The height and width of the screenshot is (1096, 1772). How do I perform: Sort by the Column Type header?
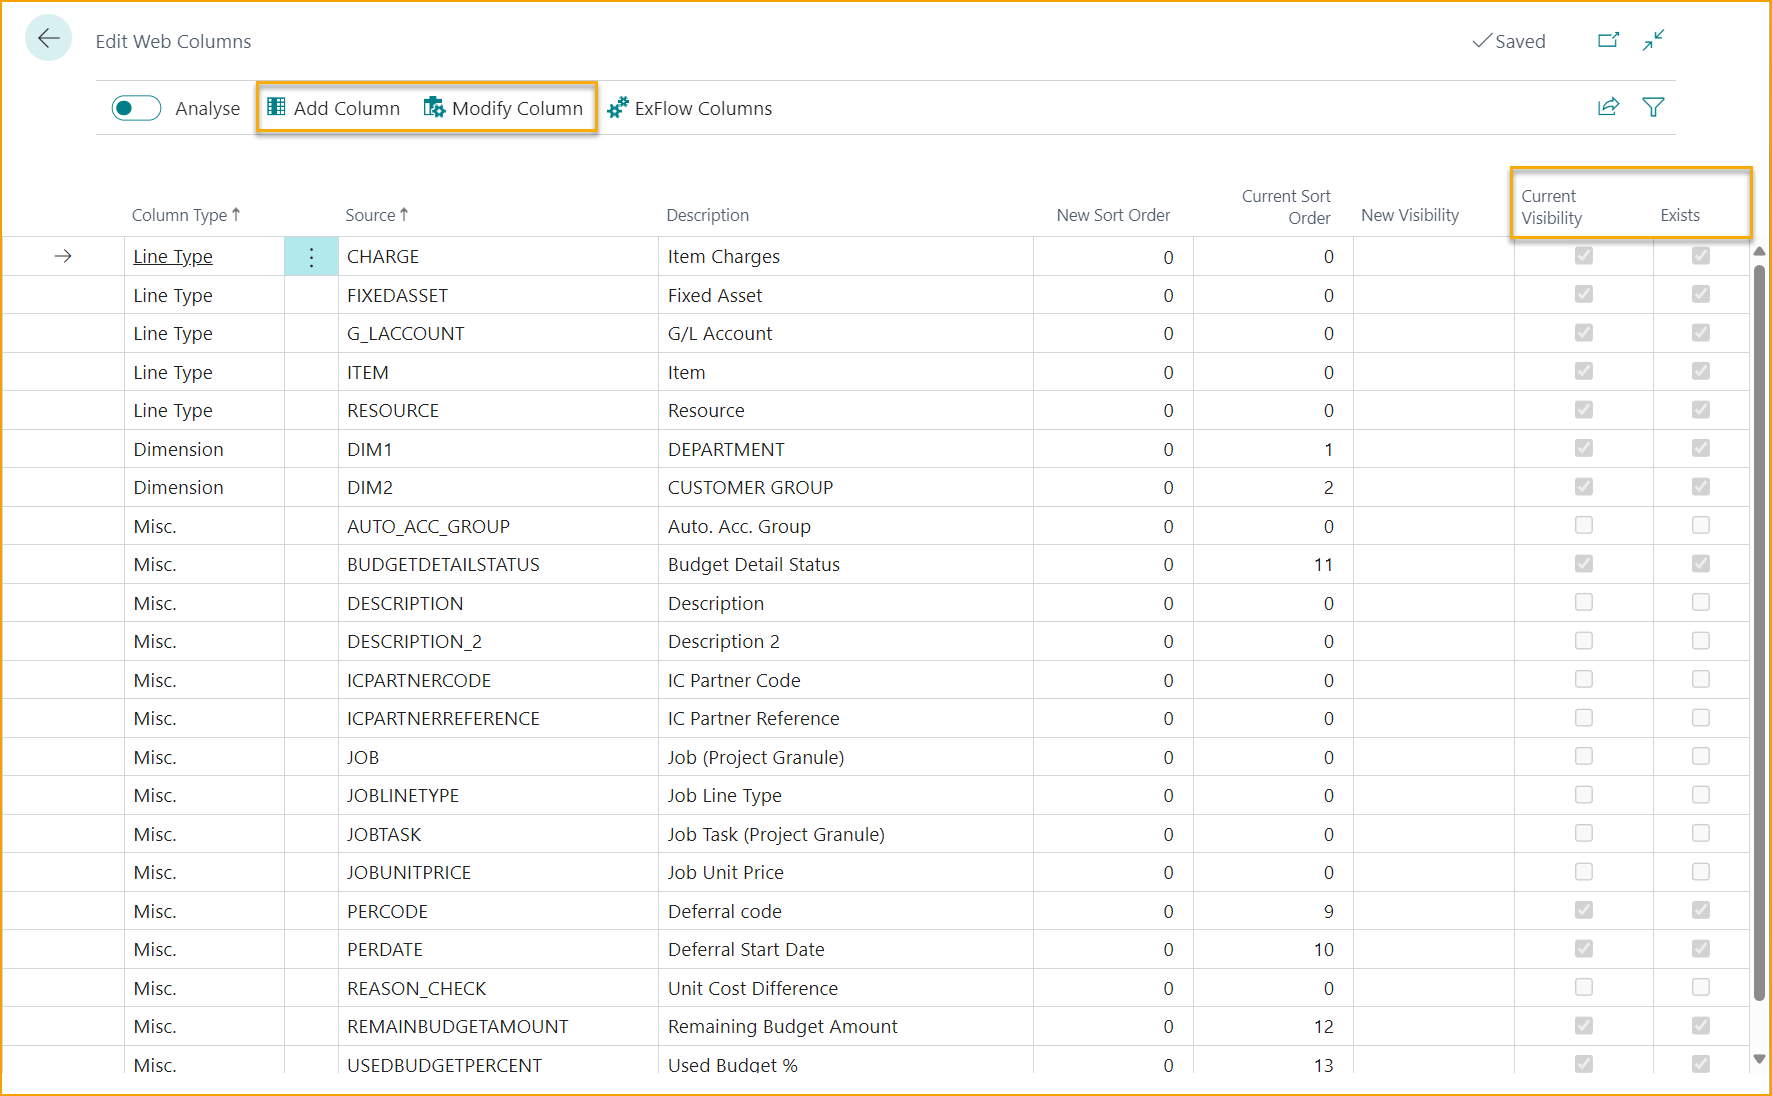tap(180, 215)
